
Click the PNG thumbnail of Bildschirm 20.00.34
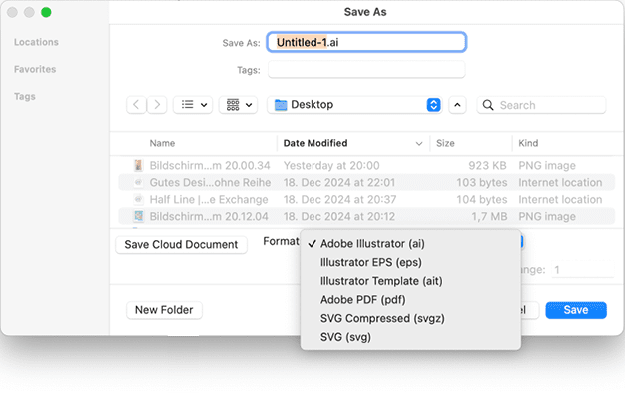pyautogui.click(x=138, y=165)
